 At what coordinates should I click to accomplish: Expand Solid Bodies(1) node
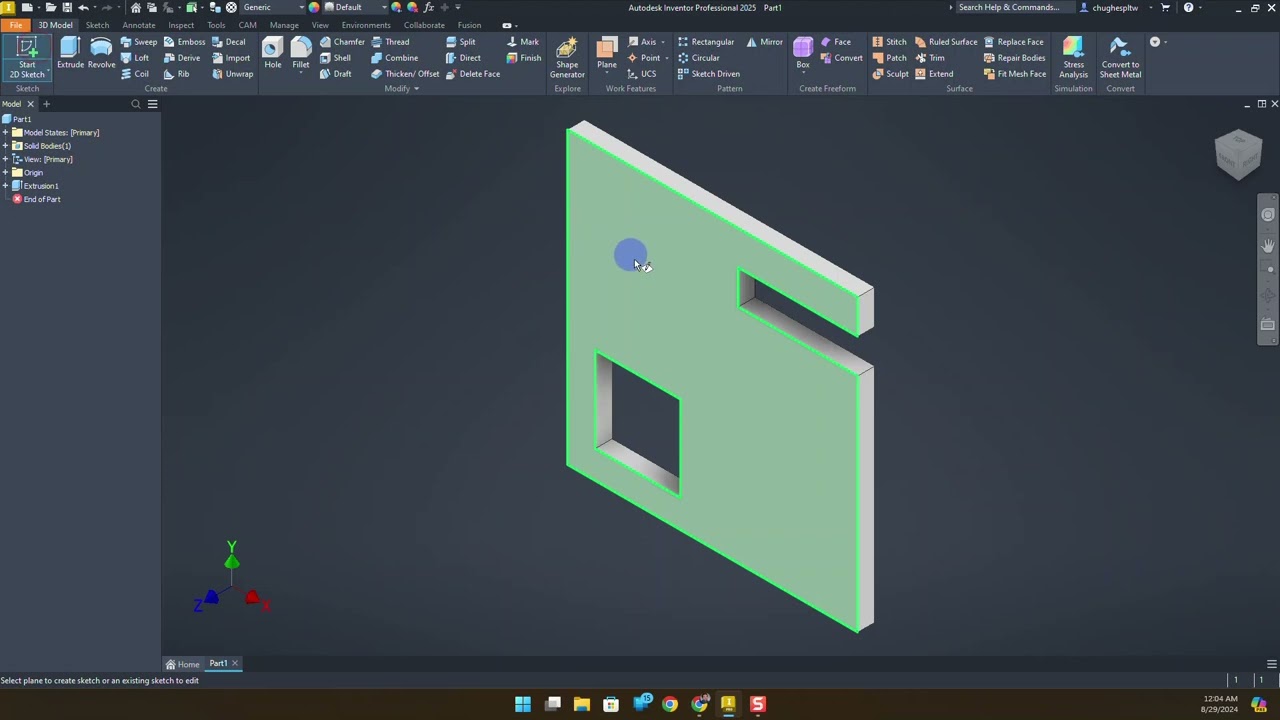(5, 146)
